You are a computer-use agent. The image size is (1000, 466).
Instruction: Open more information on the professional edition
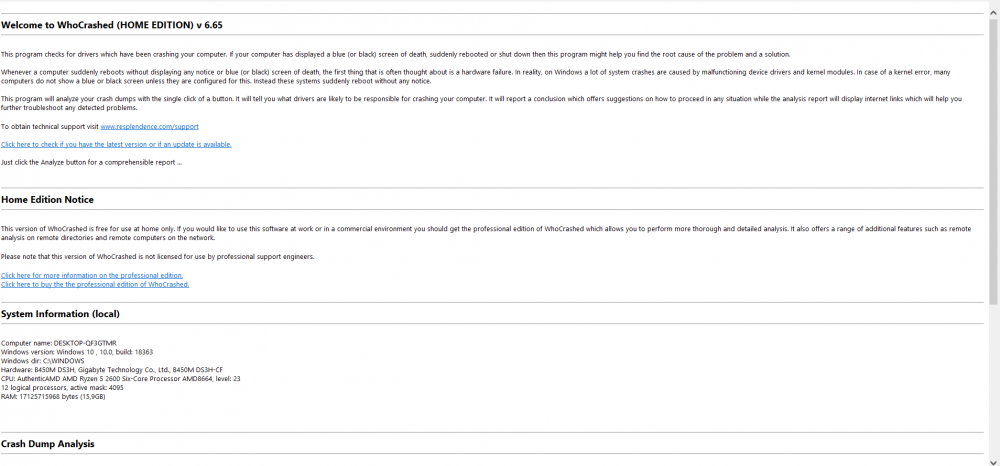click(x=92, y=275)
